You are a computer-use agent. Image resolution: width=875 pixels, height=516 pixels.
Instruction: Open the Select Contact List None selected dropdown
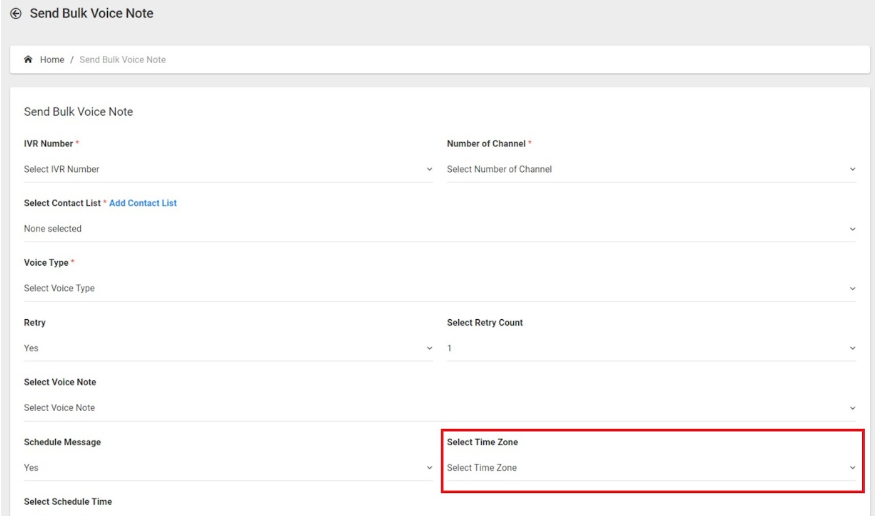tap(440, 229)
